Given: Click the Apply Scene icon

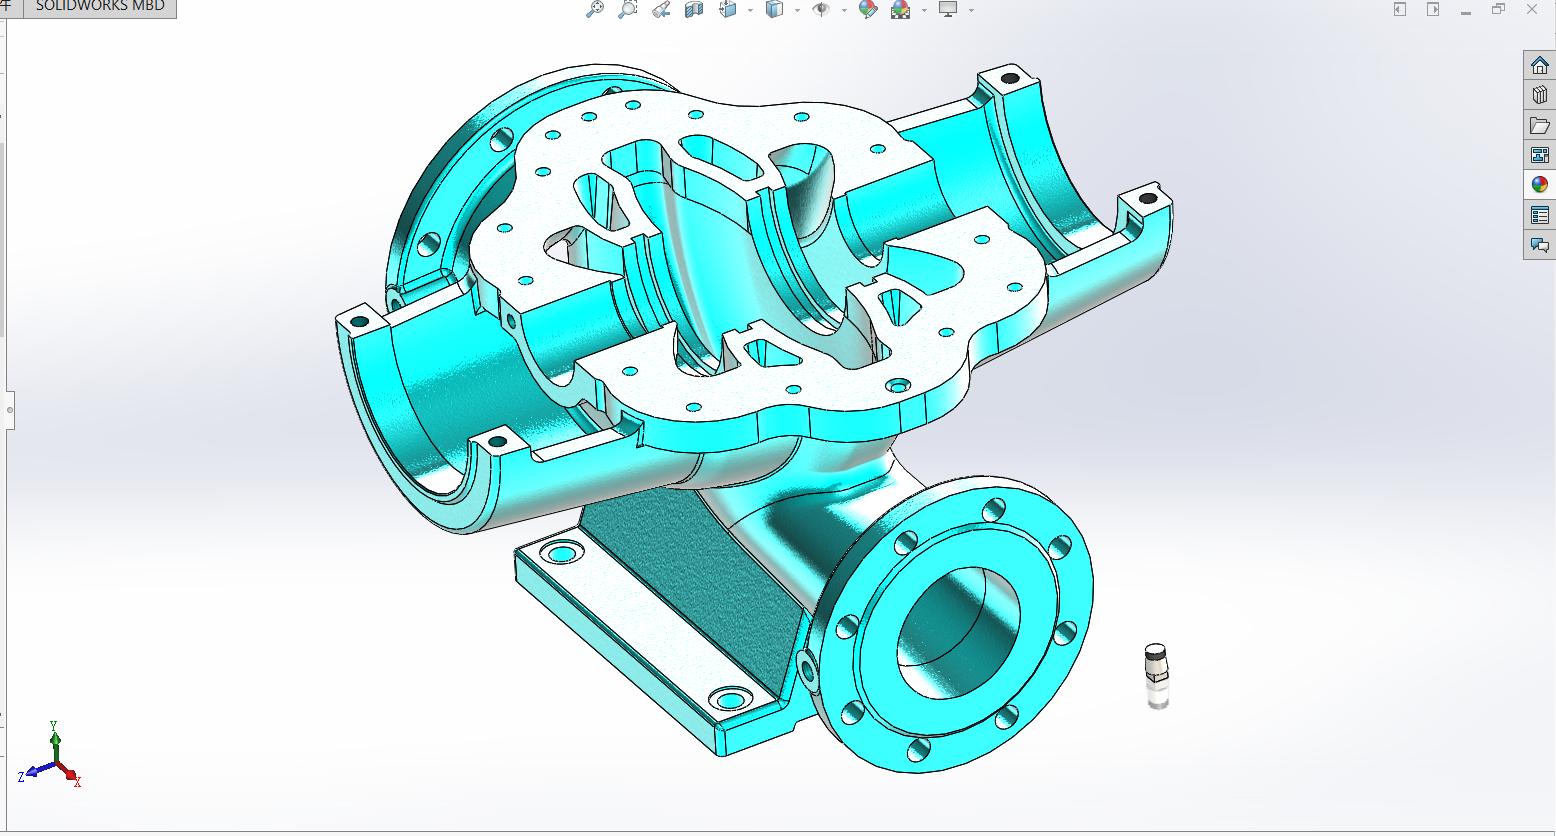Looking at the screenshot, I should click(901, 10).
